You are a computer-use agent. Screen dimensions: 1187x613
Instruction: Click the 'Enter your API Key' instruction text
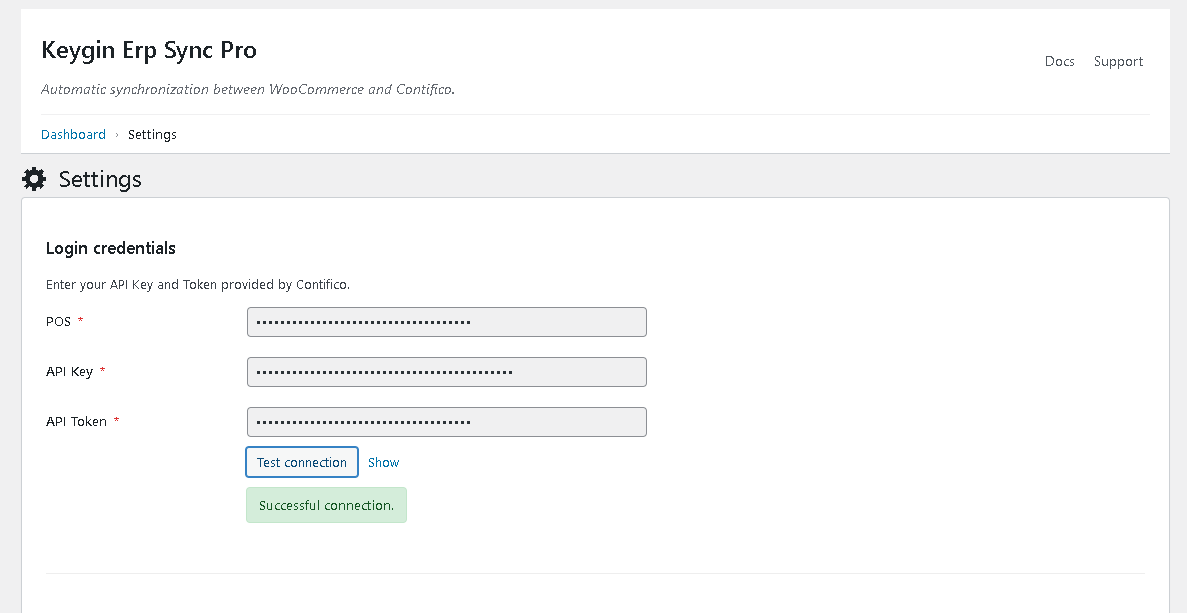(198, 285)
